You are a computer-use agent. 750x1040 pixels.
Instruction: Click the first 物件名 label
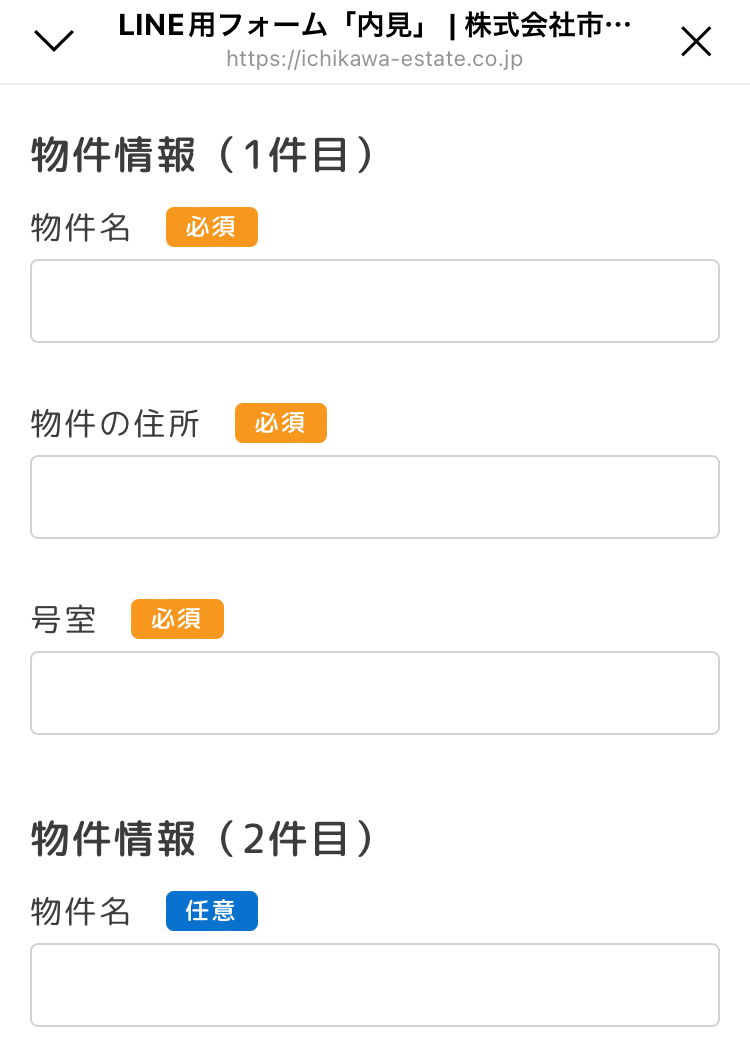(x=80, y=228)
